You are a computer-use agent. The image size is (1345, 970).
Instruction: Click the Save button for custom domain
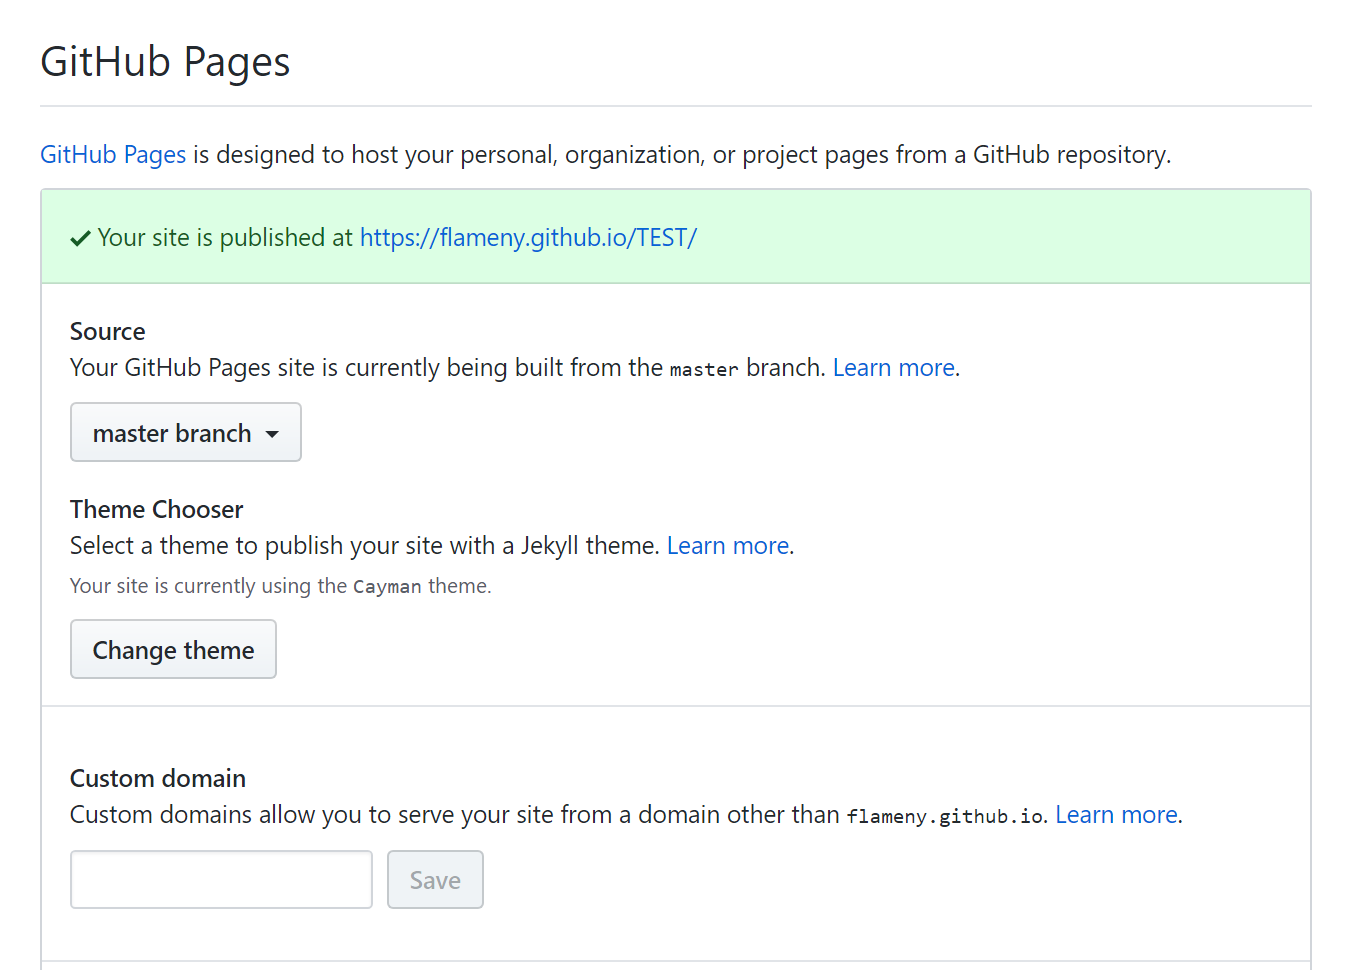point(435,879)
